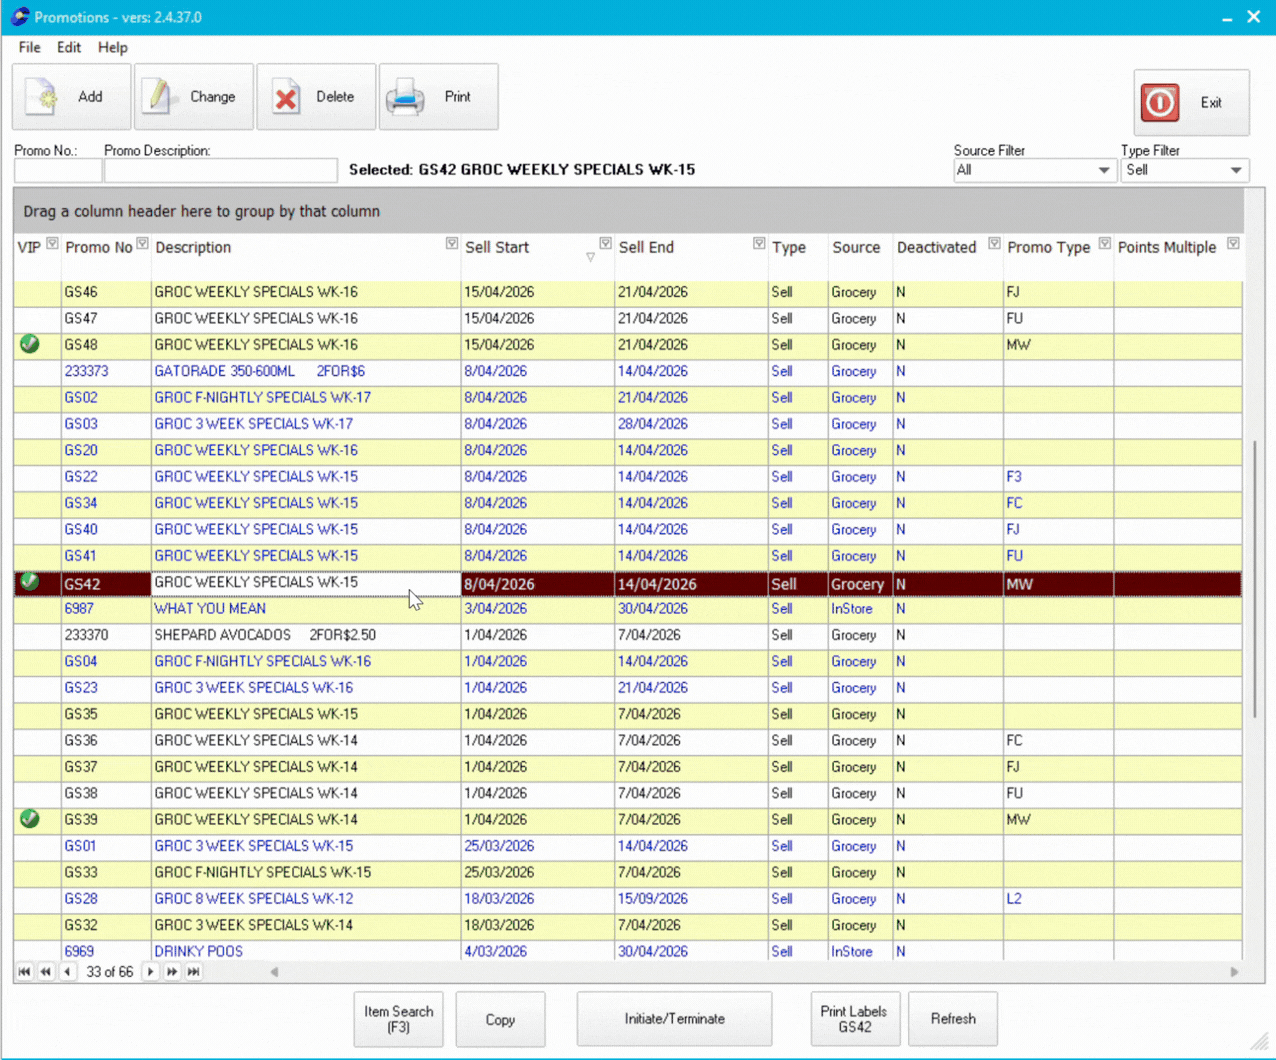Go to next record navigator arrow

(x=151, y=972)
